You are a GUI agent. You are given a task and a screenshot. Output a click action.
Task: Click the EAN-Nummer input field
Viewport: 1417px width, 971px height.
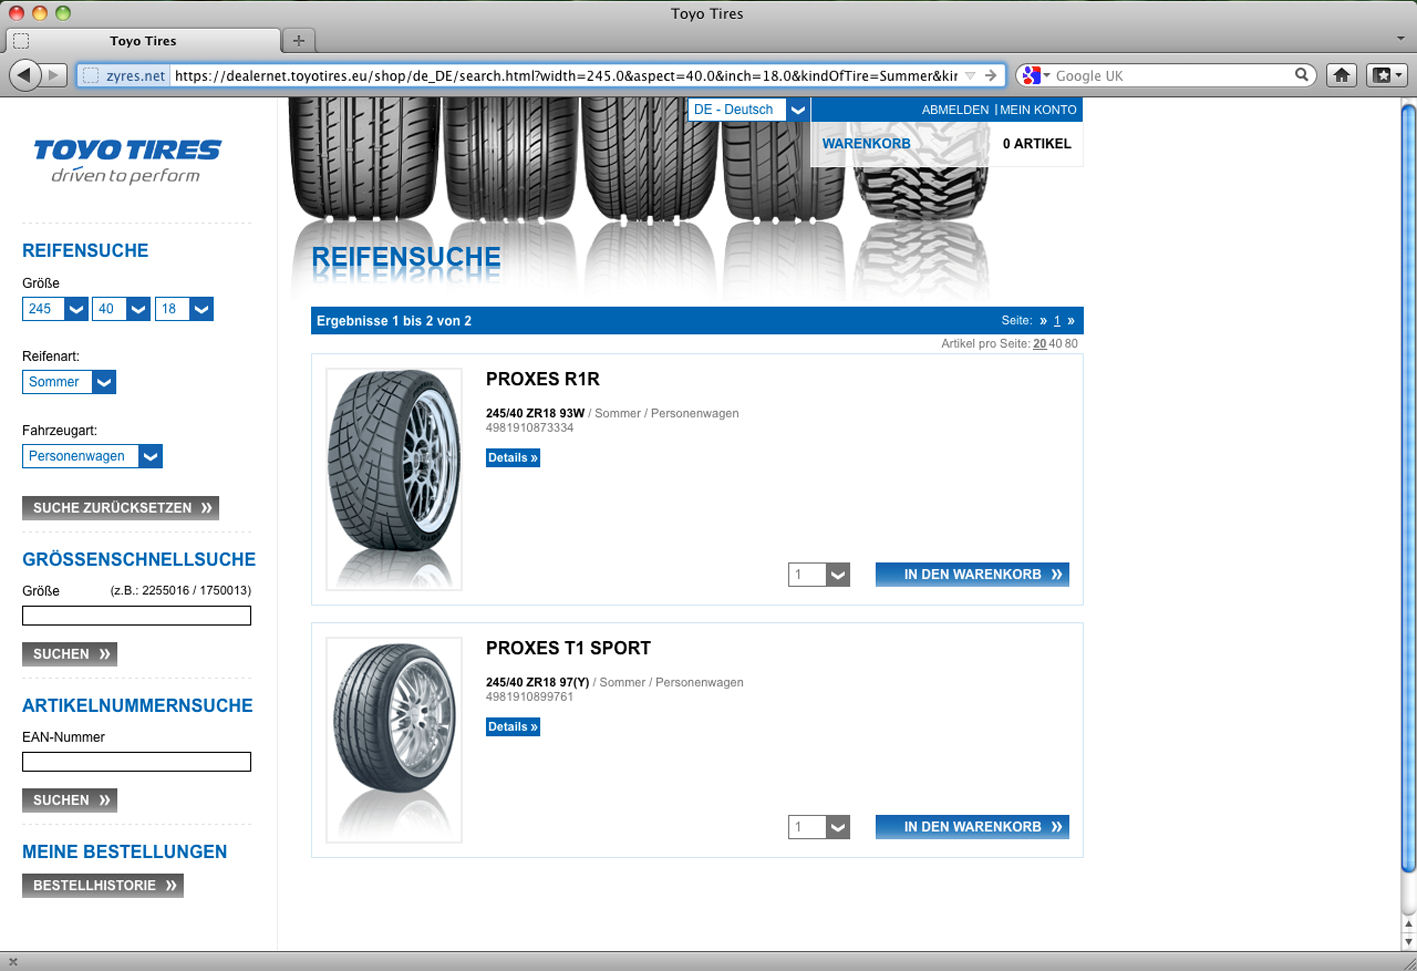coord(136,762)
